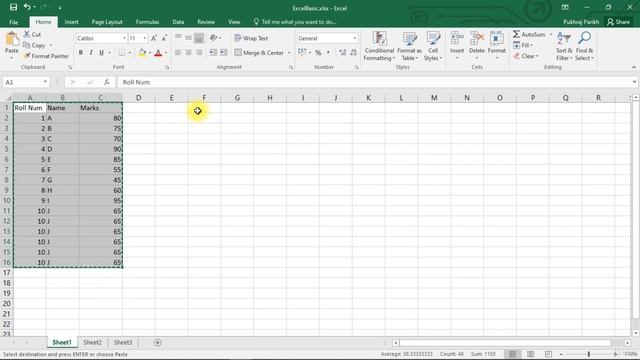Switch to the Sheet2 worksheet tab
The width and height of the screenshot is (640, 360).
pos(92,342)
